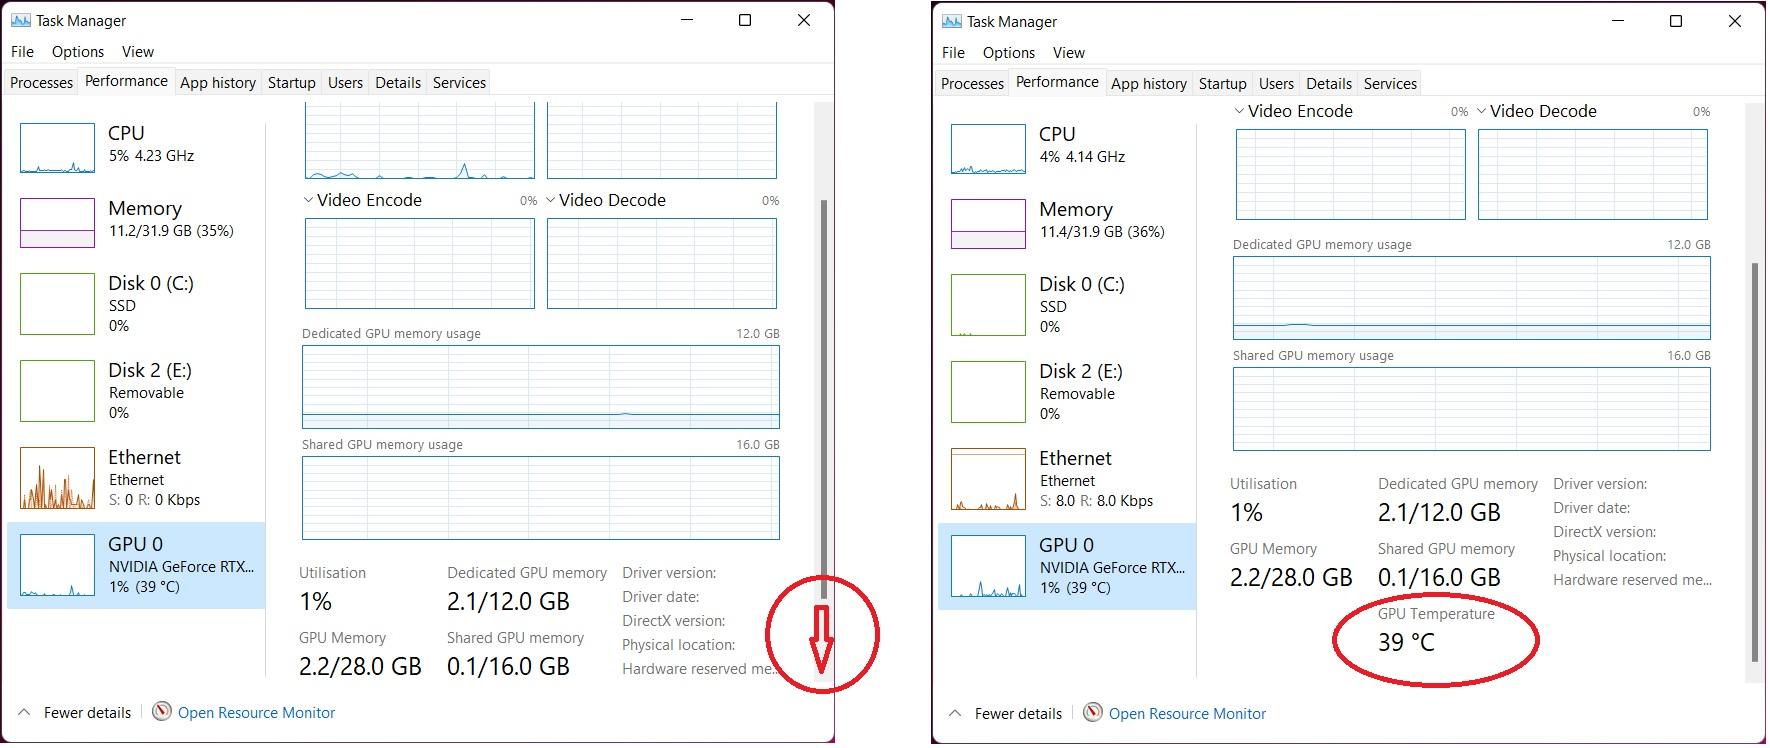Select GPU 0 in left Task Manager
Screen dimensions: 1770x748
[x=136, y=565]
